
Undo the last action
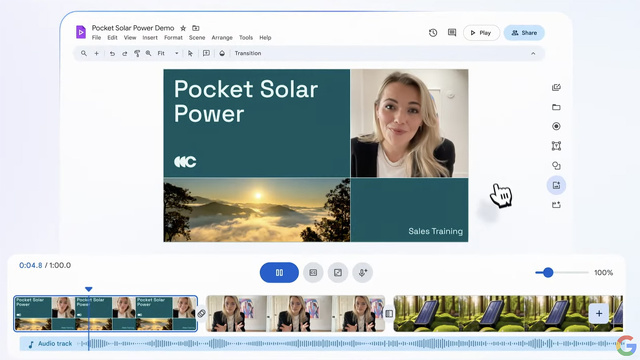click(112, 53)
